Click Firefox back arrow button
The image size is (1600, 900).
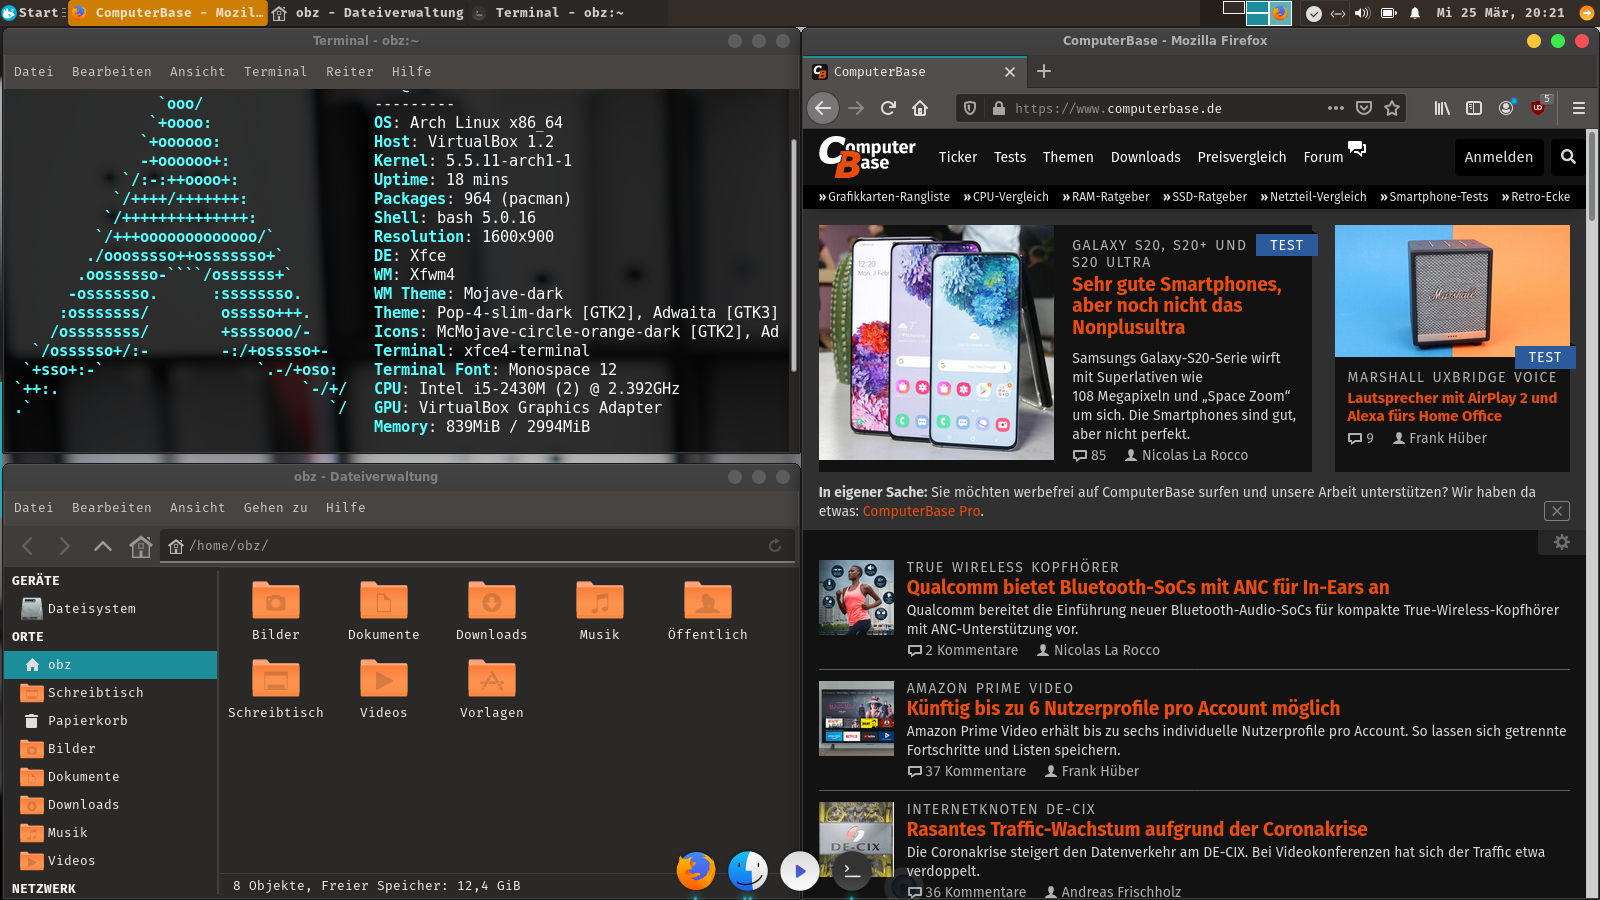tap(823, 108)
